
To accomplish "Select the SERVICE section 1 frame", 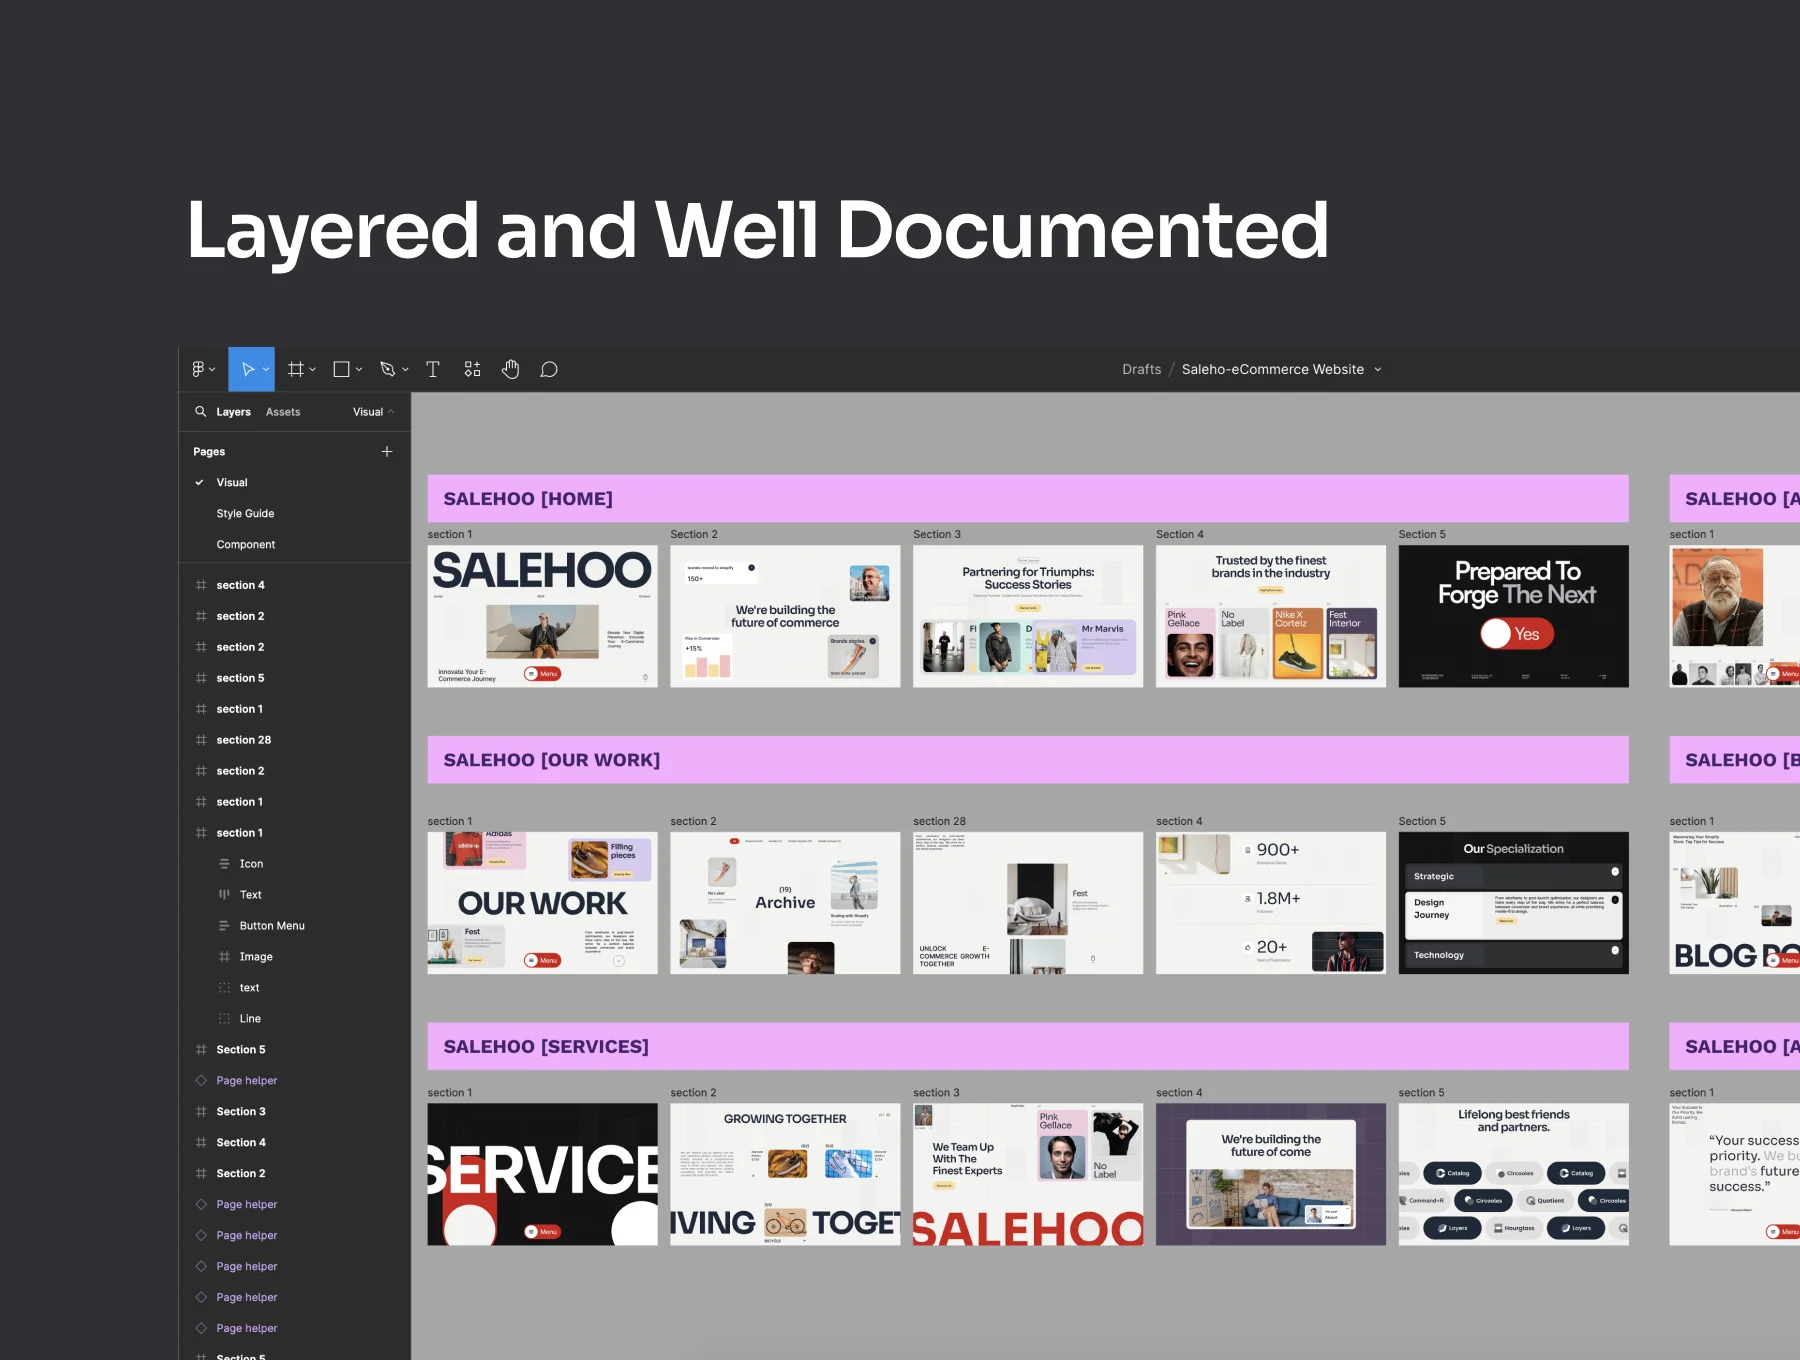I will click(542, 1174).
